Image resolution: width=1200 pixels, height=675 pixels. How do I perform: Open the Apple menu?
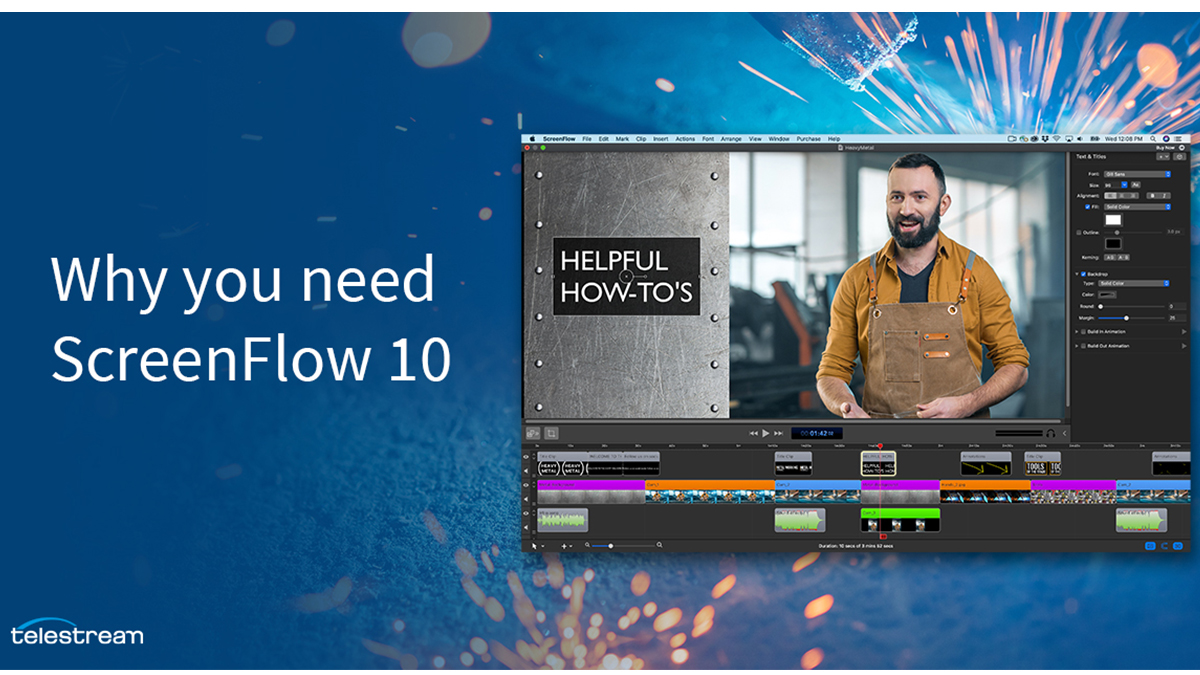pyautogui.click(x=532, y=139)
